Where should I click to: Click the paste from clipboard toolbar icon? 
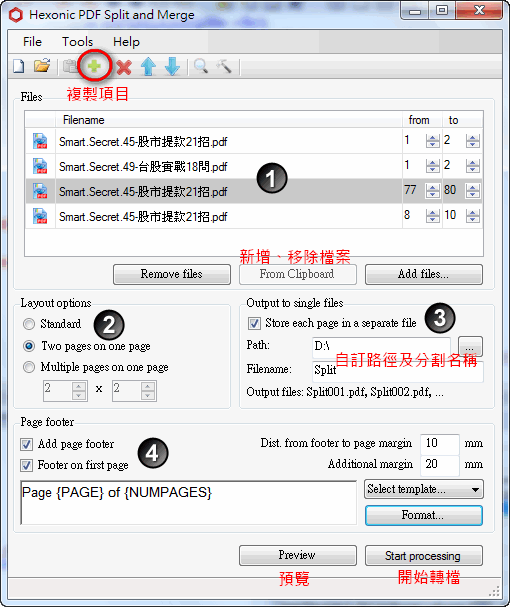[x=70, y=66]
